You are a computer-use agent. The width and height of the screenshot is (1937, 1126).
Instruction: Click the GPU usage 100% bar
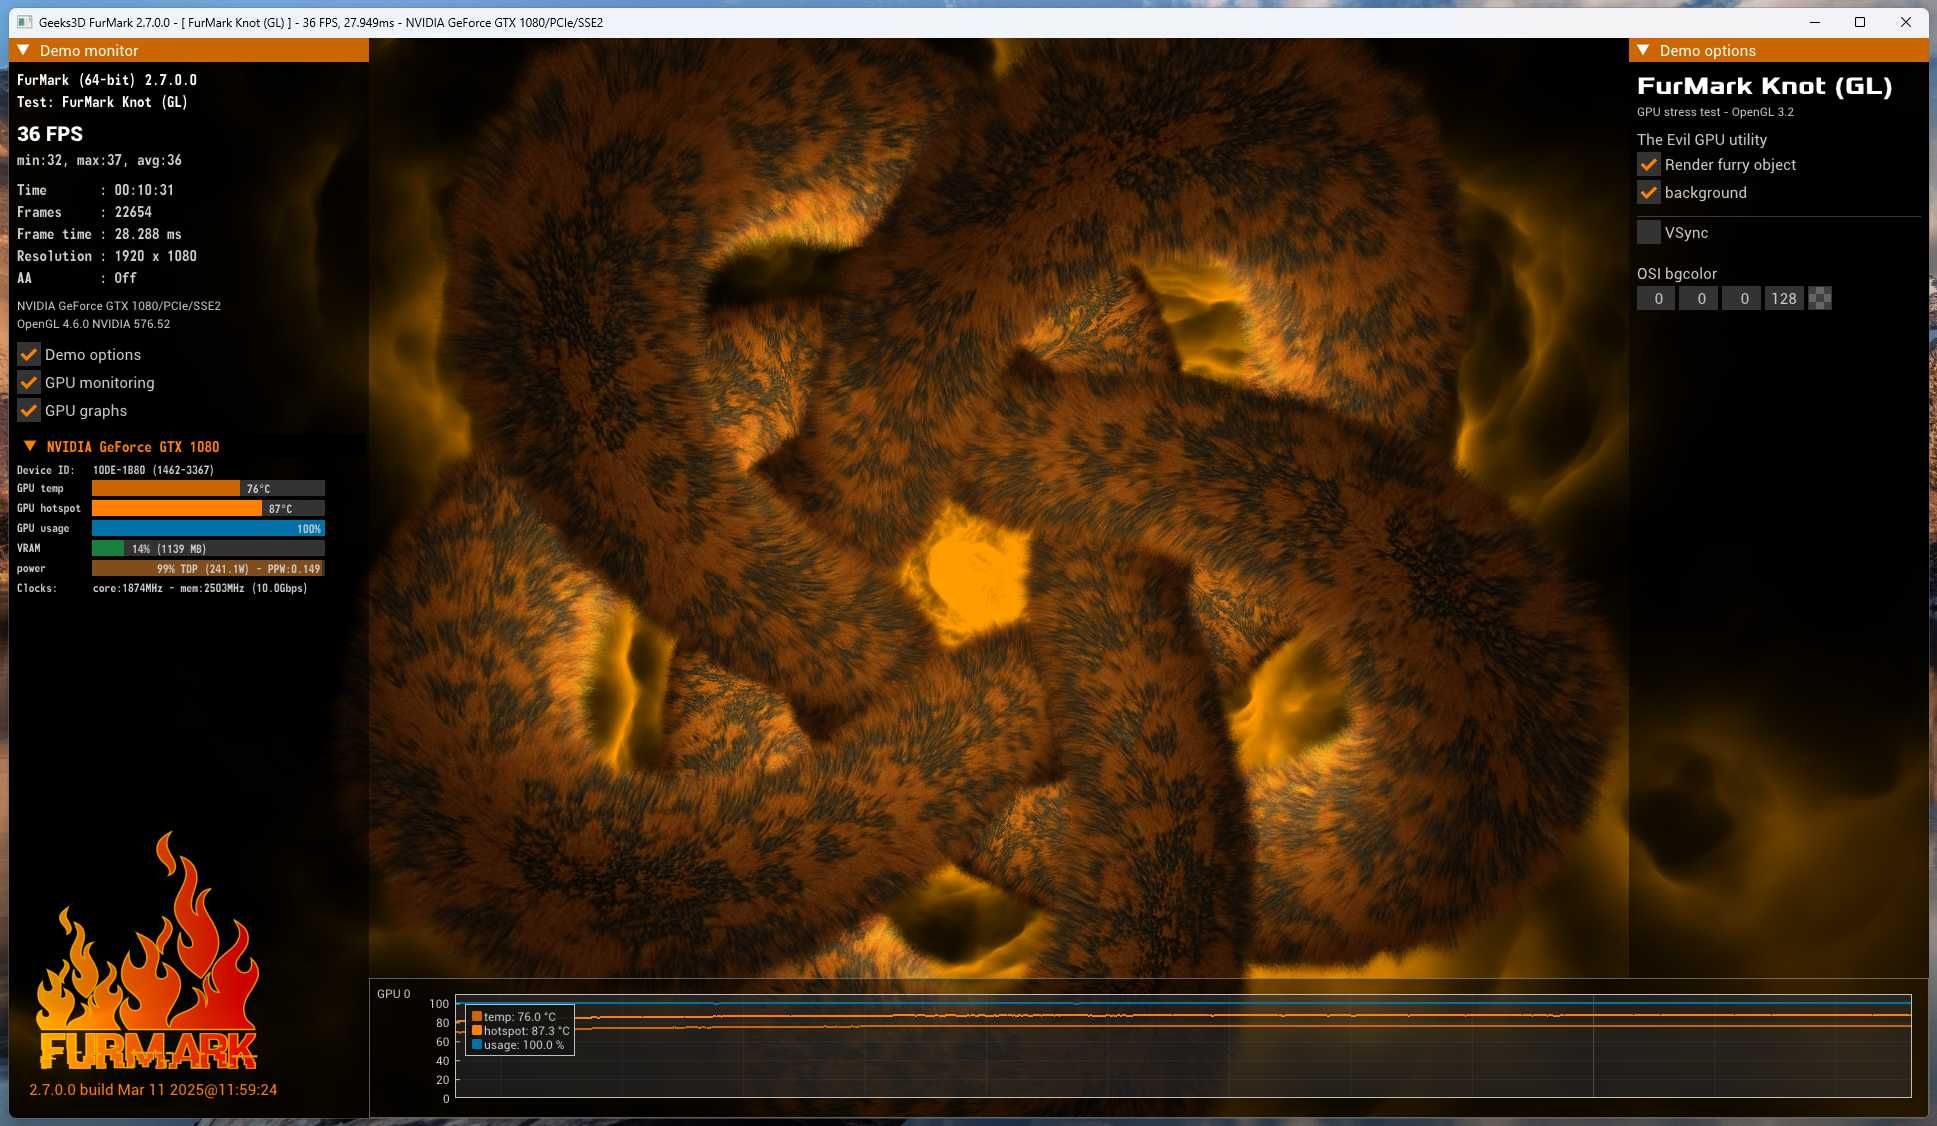pyautogui.click(x=208, y=528)
